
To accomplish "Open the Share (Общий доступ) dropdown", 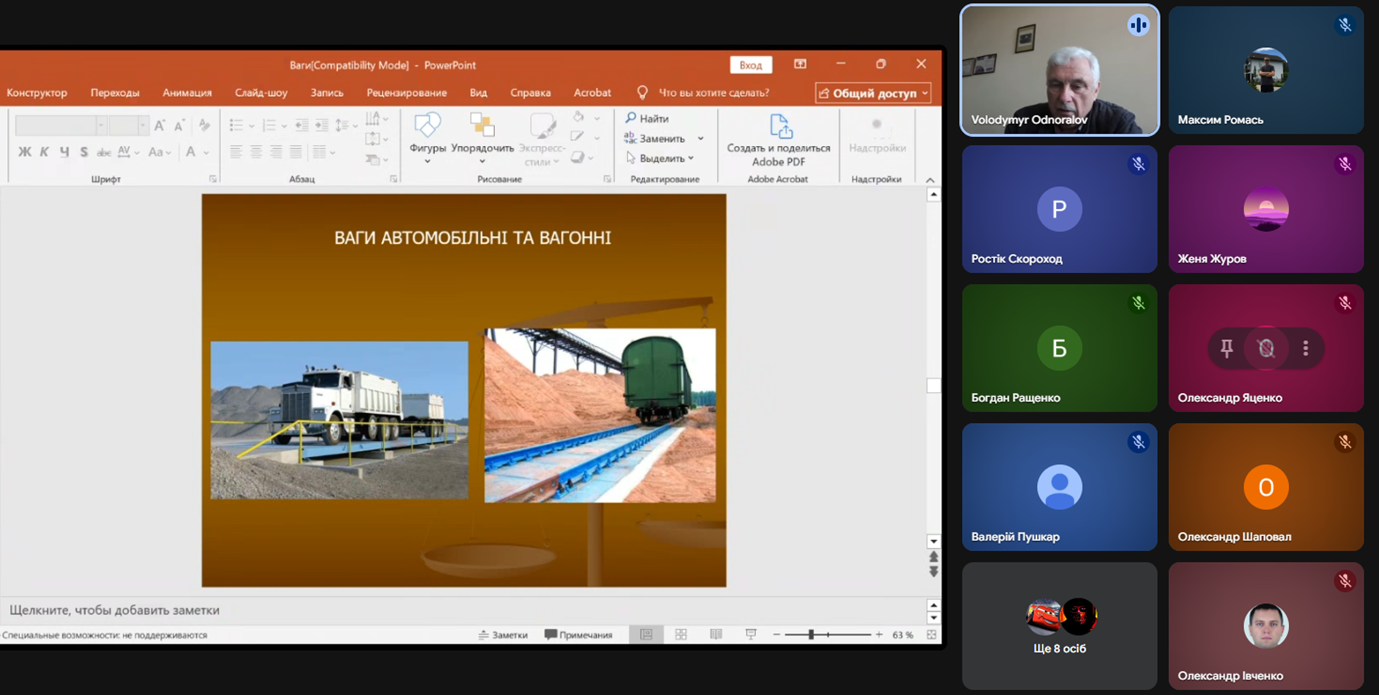I will 873,93.
